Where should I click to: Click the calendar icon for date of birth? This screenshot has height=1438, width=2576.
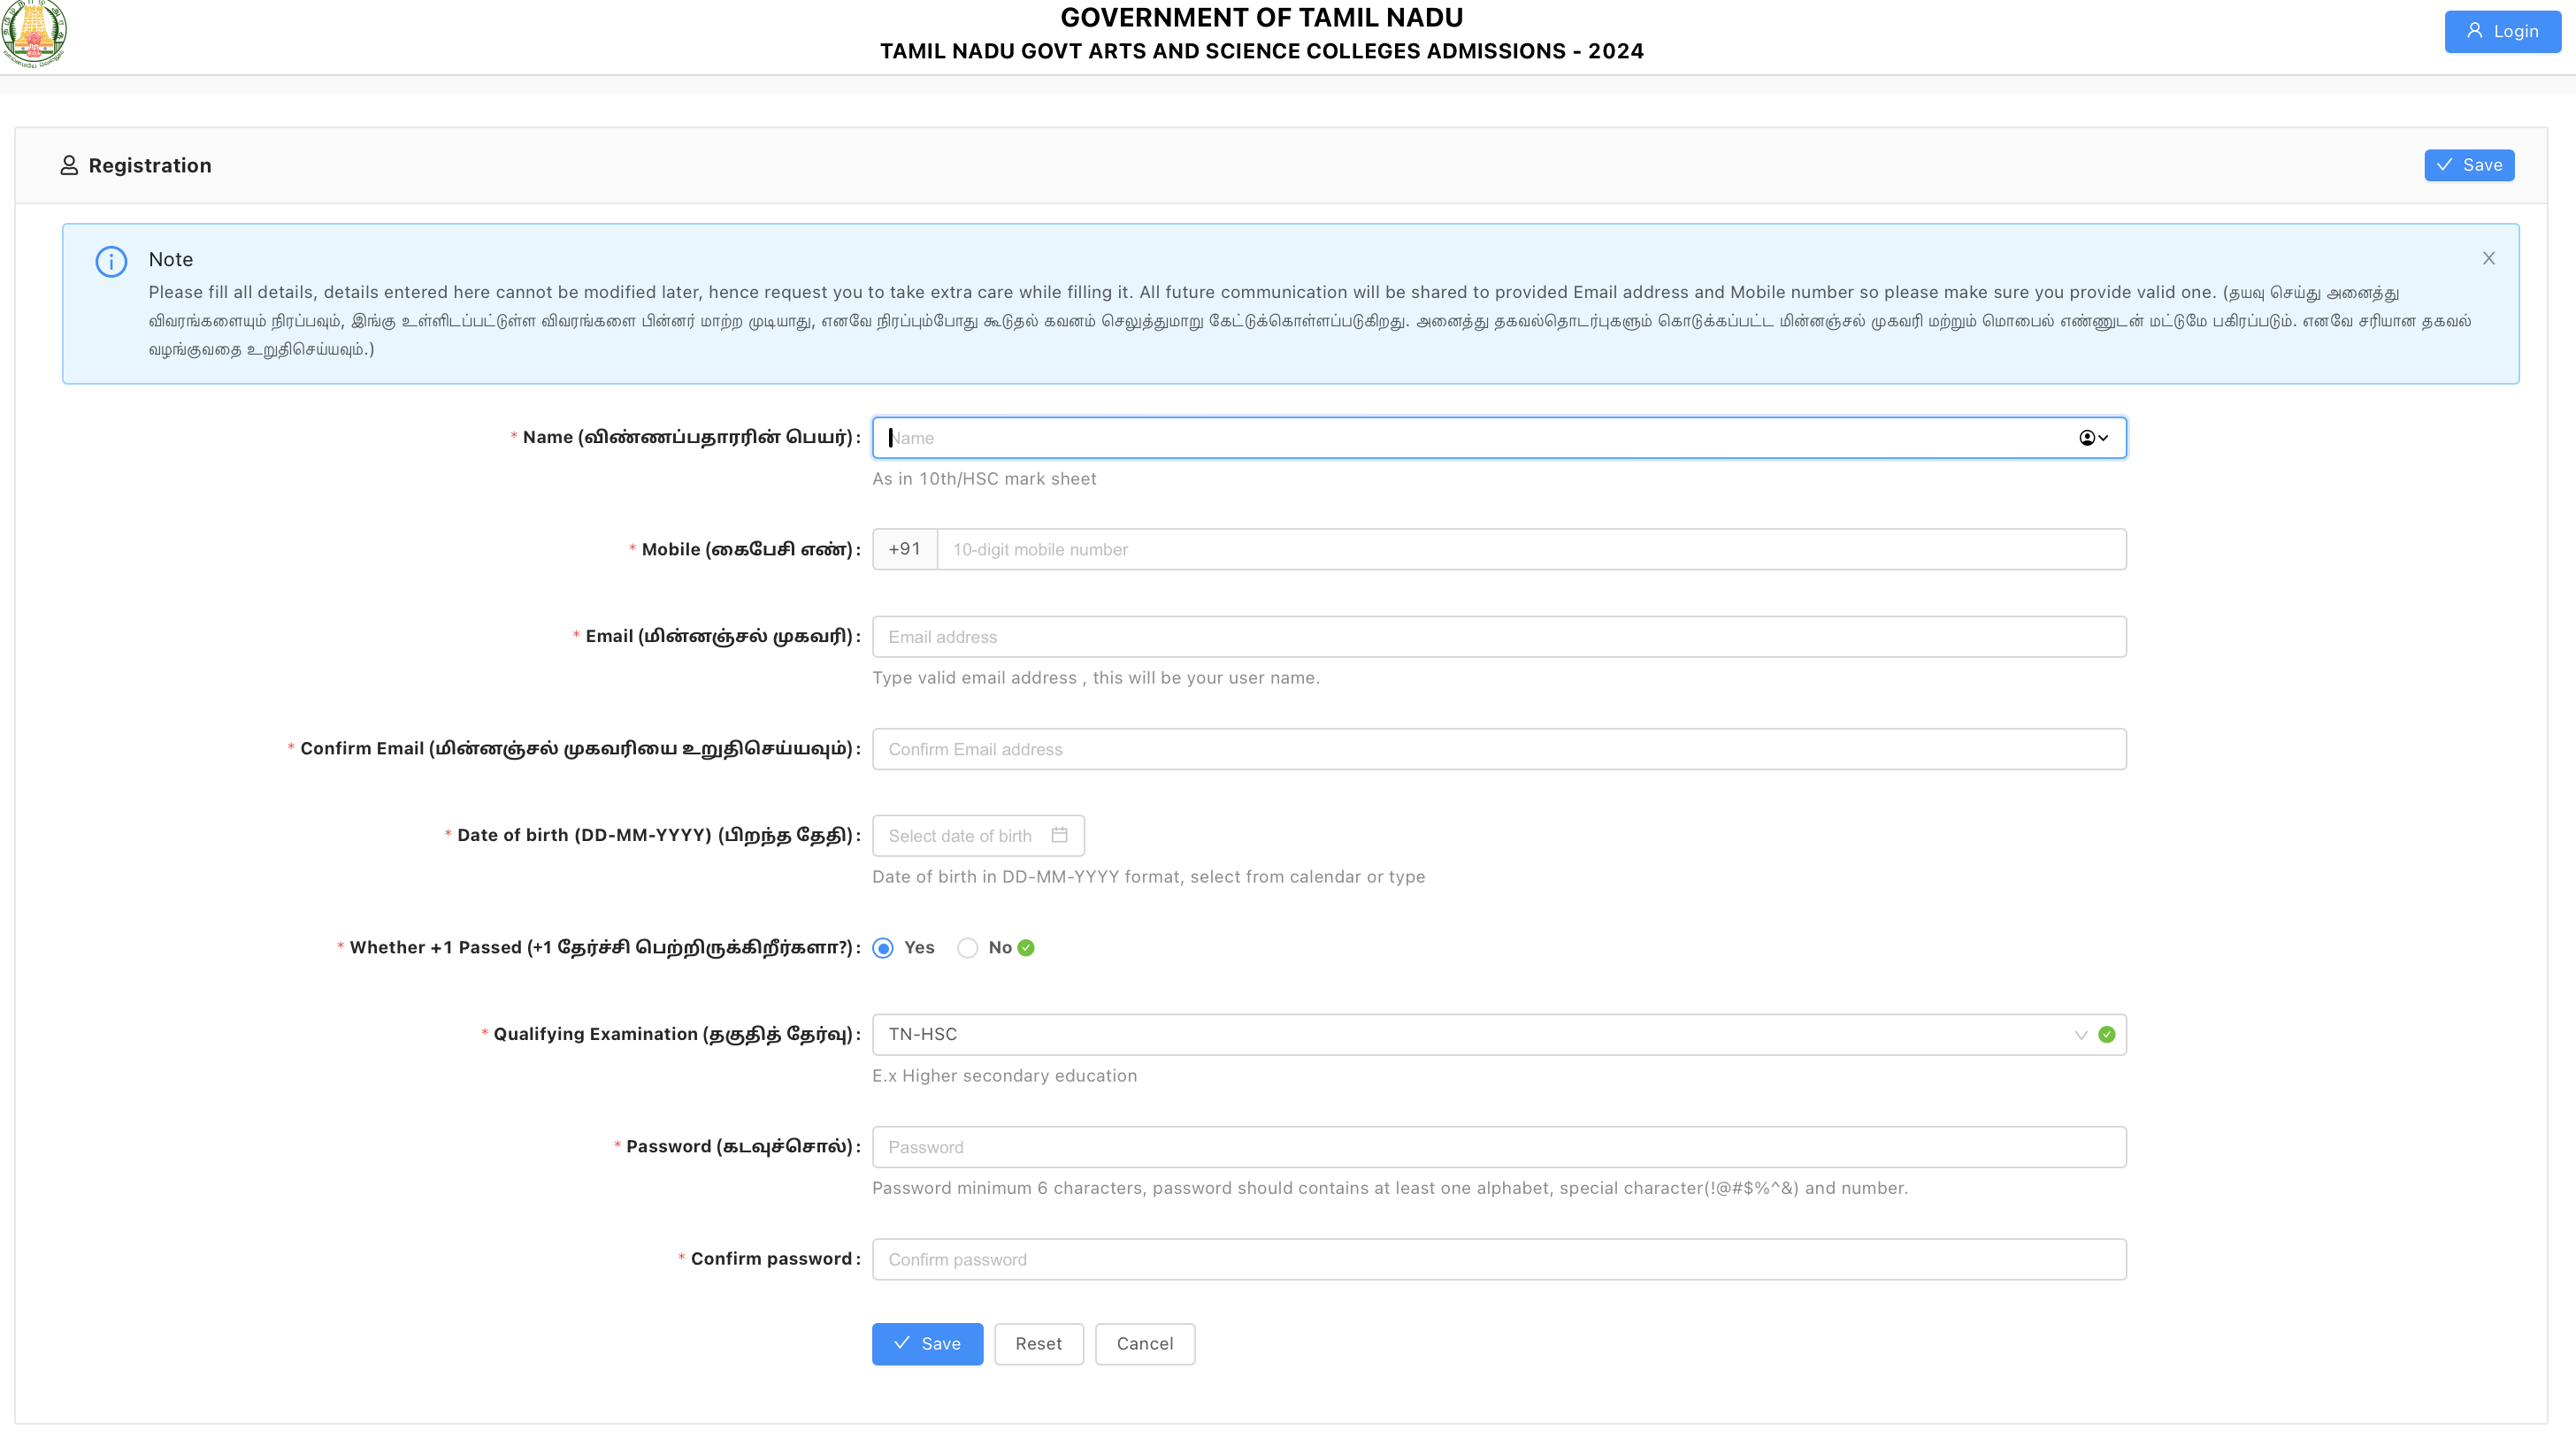(x=1060, y=835)
